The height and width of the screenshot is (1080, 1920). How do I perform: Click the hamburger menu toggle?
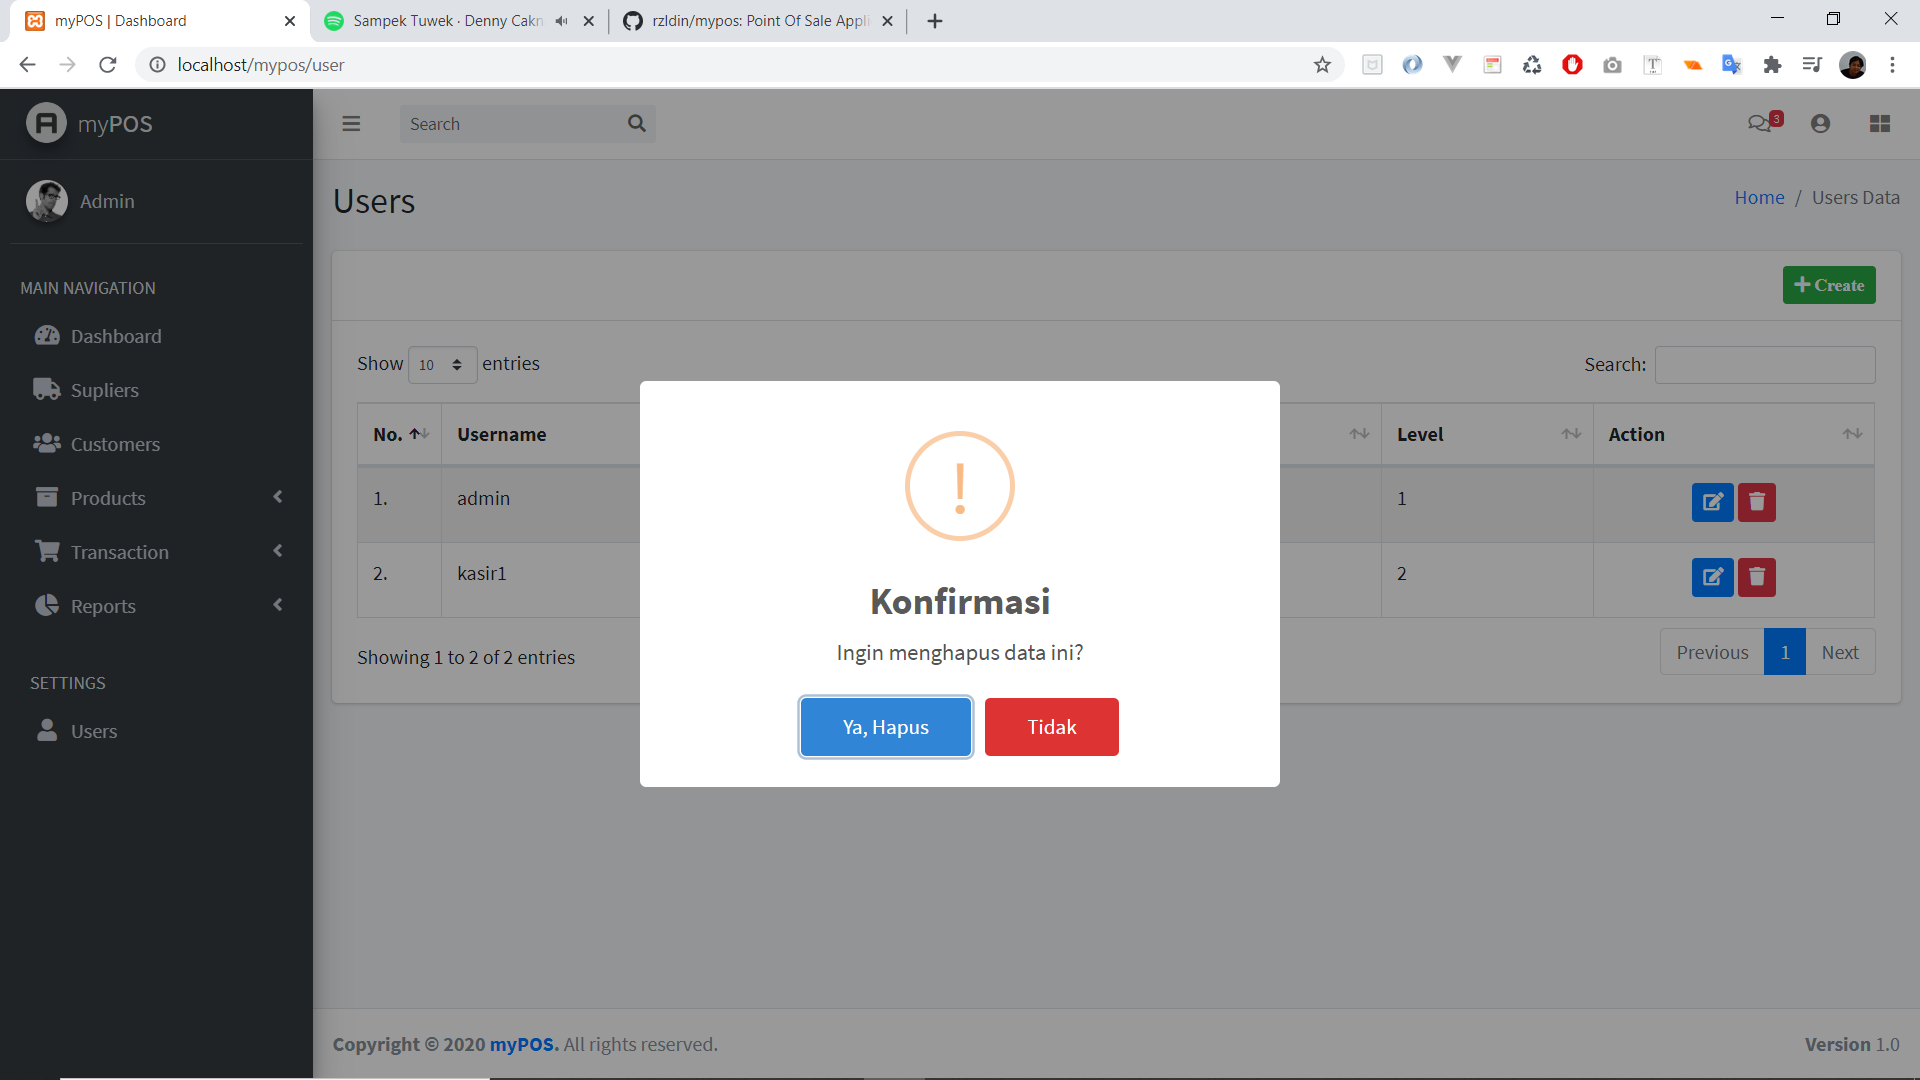tap(349, 123)
